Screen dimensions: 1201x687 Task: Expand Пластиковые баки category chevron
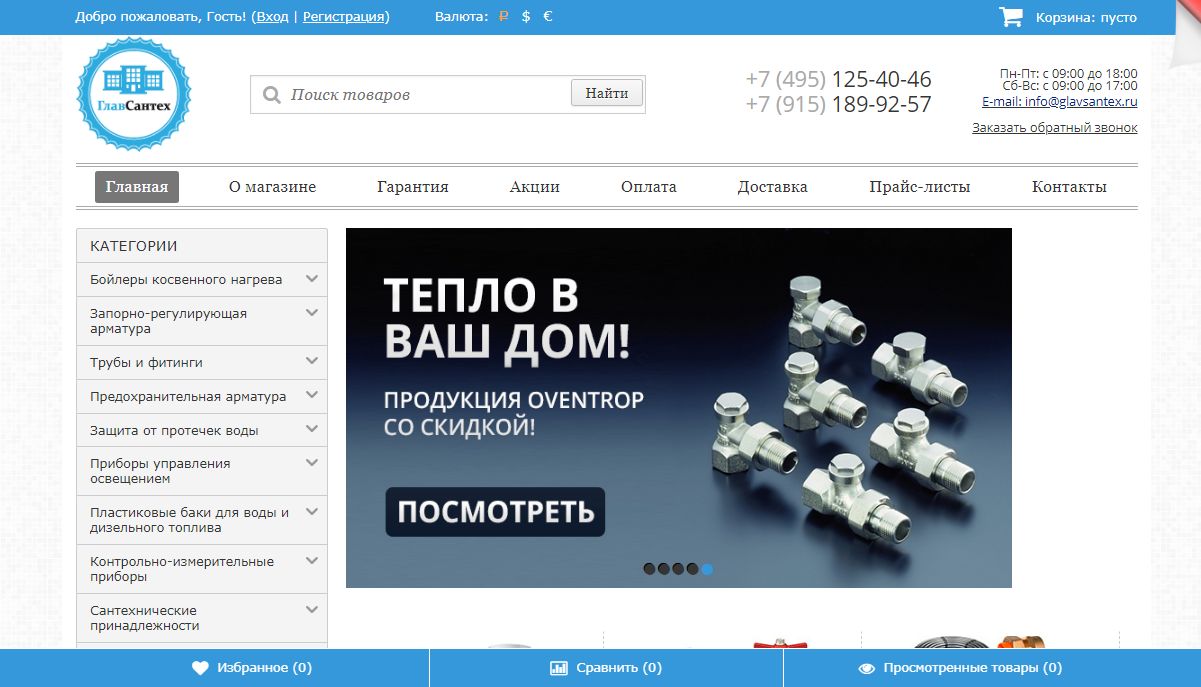click(312, 511)
